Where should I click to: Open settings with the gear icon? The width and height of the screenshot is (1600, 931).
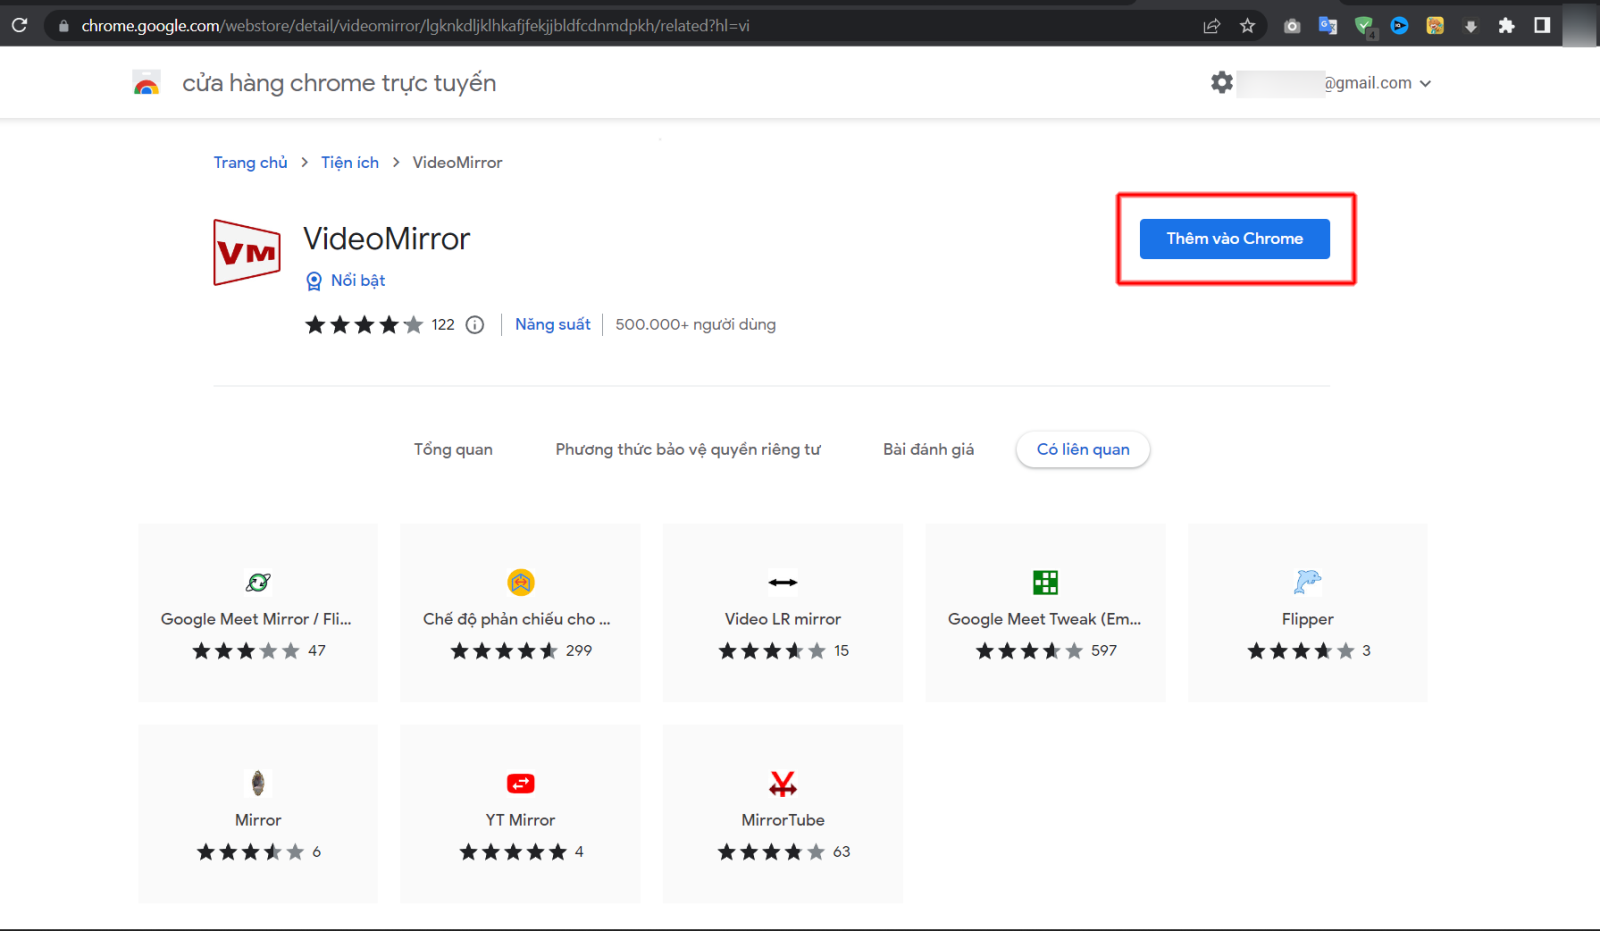pyautogui.click(x=1222, y=83)
